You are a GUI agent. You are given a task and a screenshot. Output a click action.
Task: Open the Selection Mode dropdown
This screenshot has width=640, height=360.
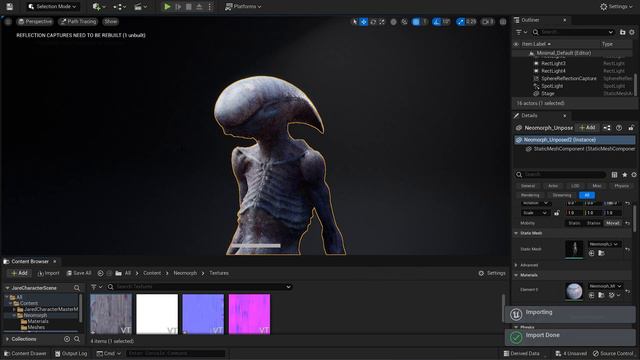coord(52,7)
